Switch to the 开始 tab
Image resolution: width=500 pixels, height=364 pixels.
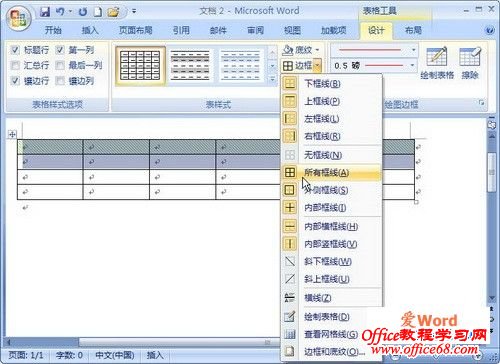point(53,30)
